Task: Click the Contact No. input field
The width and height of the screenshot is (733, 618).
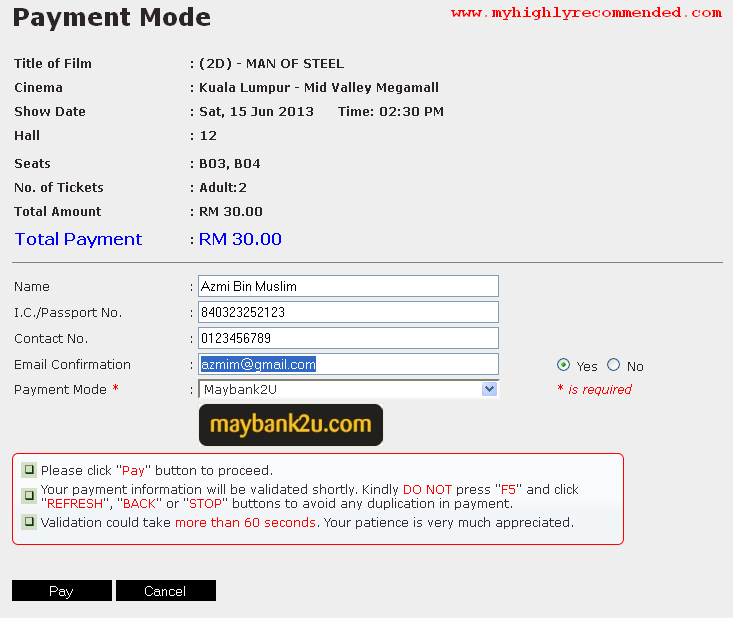Action: click(x=348, y=338)
